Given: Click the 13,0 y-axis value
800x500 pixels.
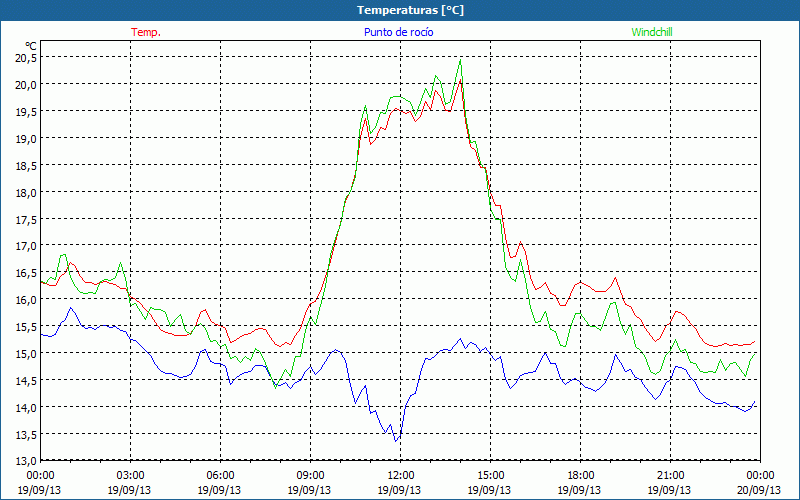Looking at the screenshot, I should [26, 462].
